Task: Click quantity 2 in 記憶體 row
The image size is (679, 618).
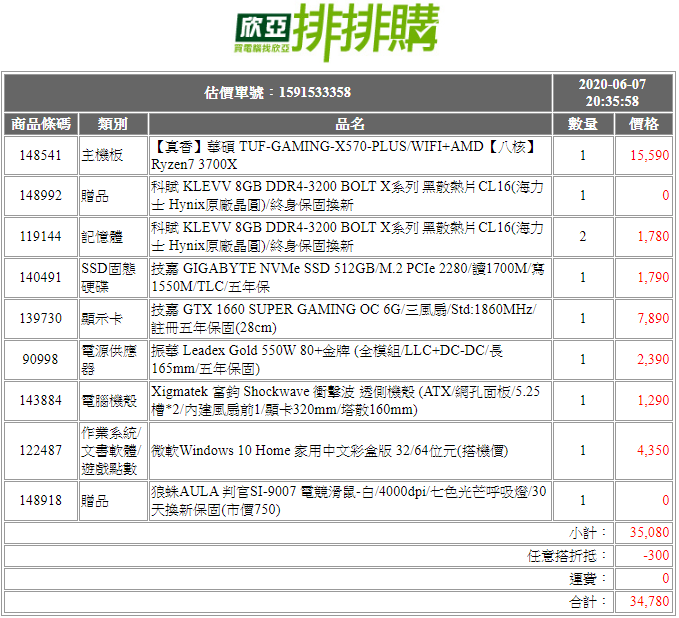Action: (x=583, y=236)
